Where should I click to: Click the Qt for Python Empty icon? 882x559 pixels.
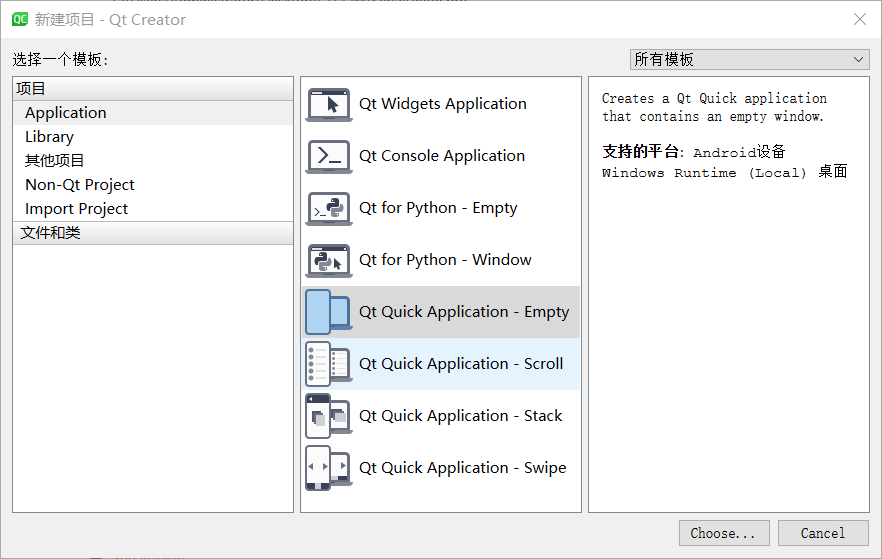328,208
